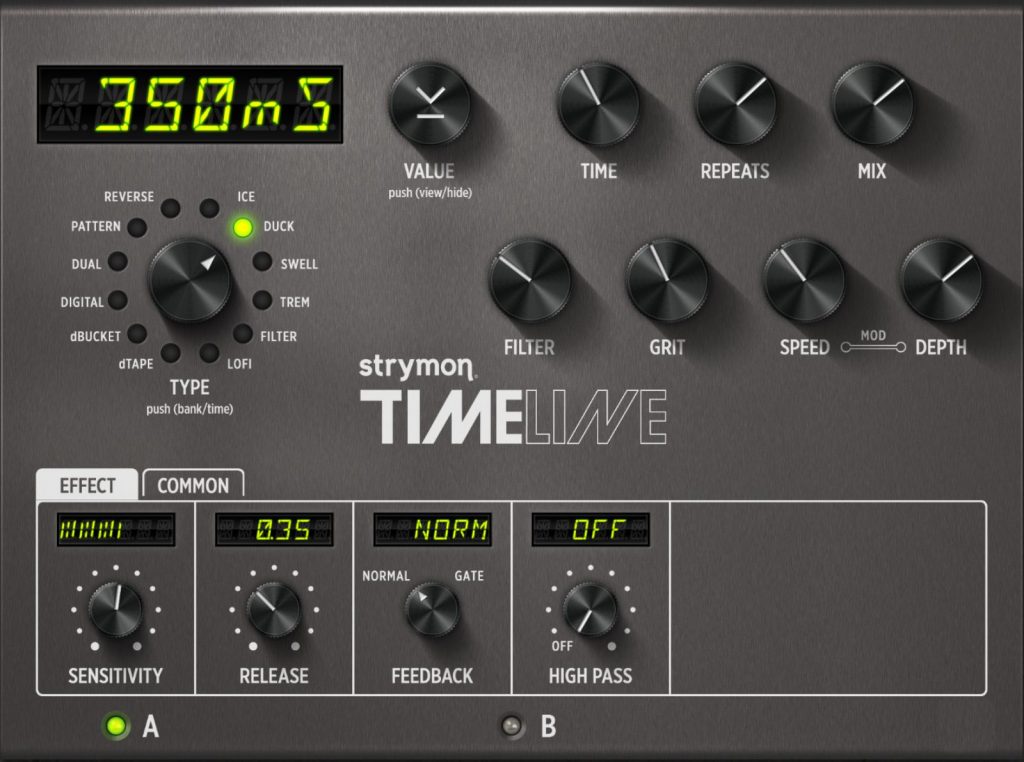This screenshot has width=1024, height=762.
Task: Click the HIGH PASS knob
Action: [x=590, y=609]
